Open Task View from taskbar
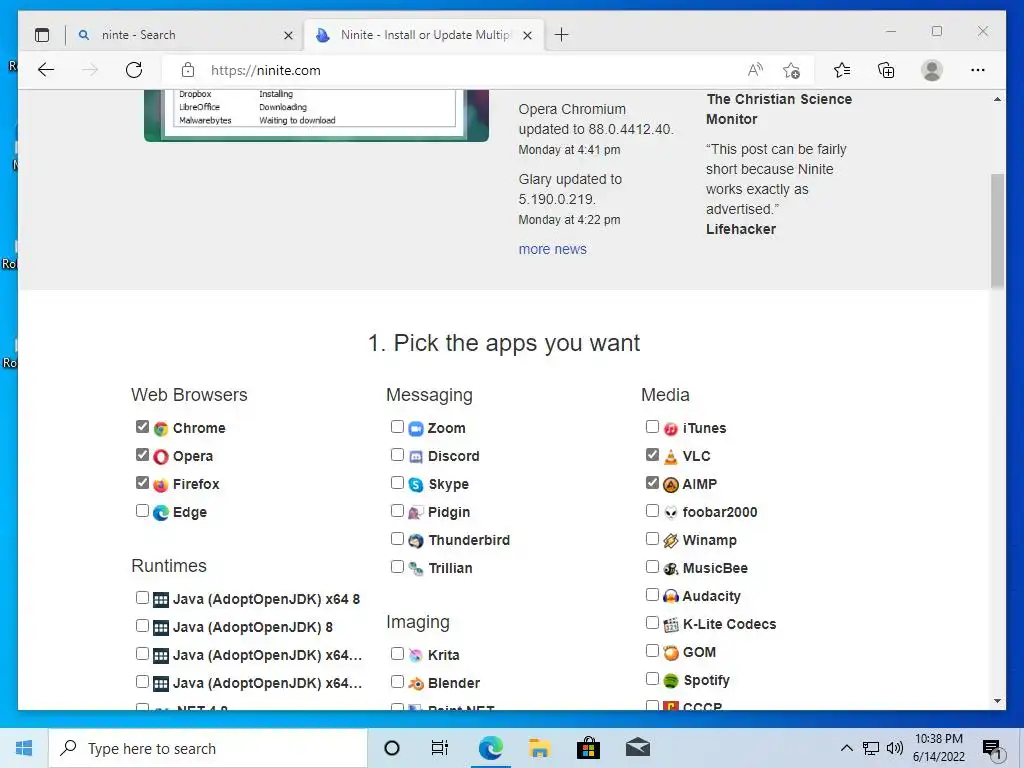The image size is (1024, 768). 440,748
